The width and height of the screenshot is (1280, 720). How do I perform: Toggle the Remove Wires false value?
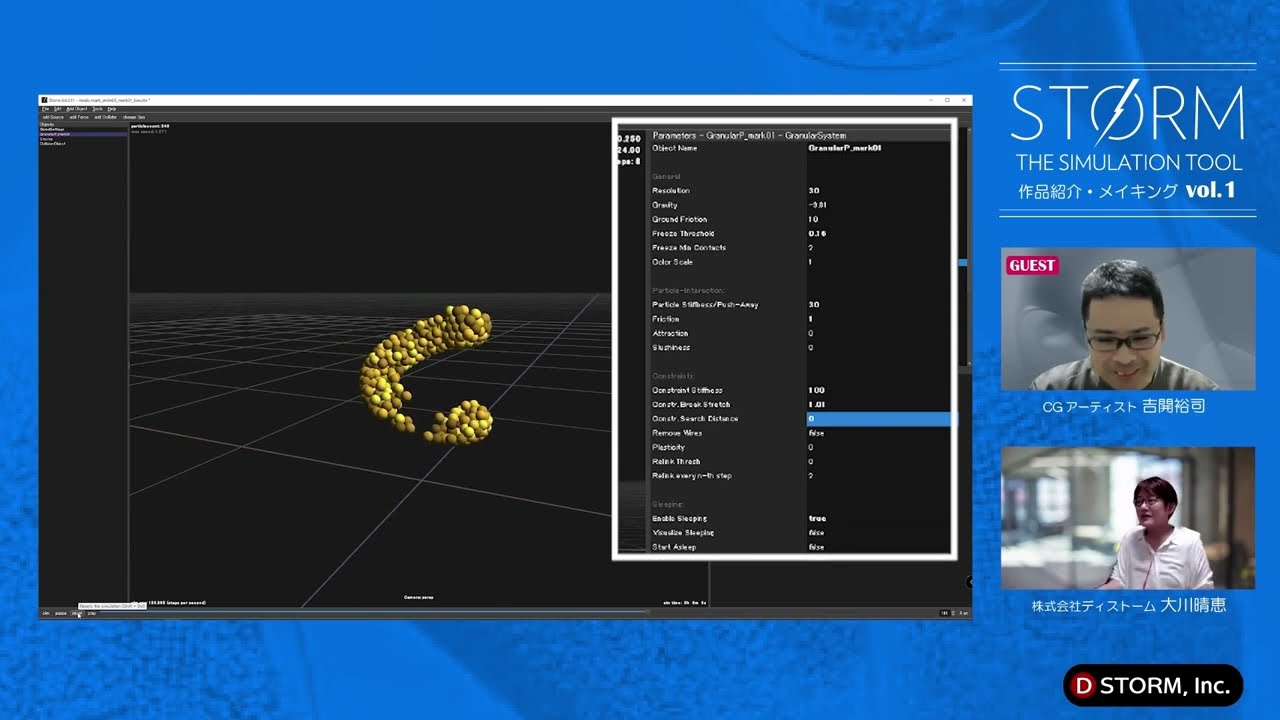tap(880, 433)
